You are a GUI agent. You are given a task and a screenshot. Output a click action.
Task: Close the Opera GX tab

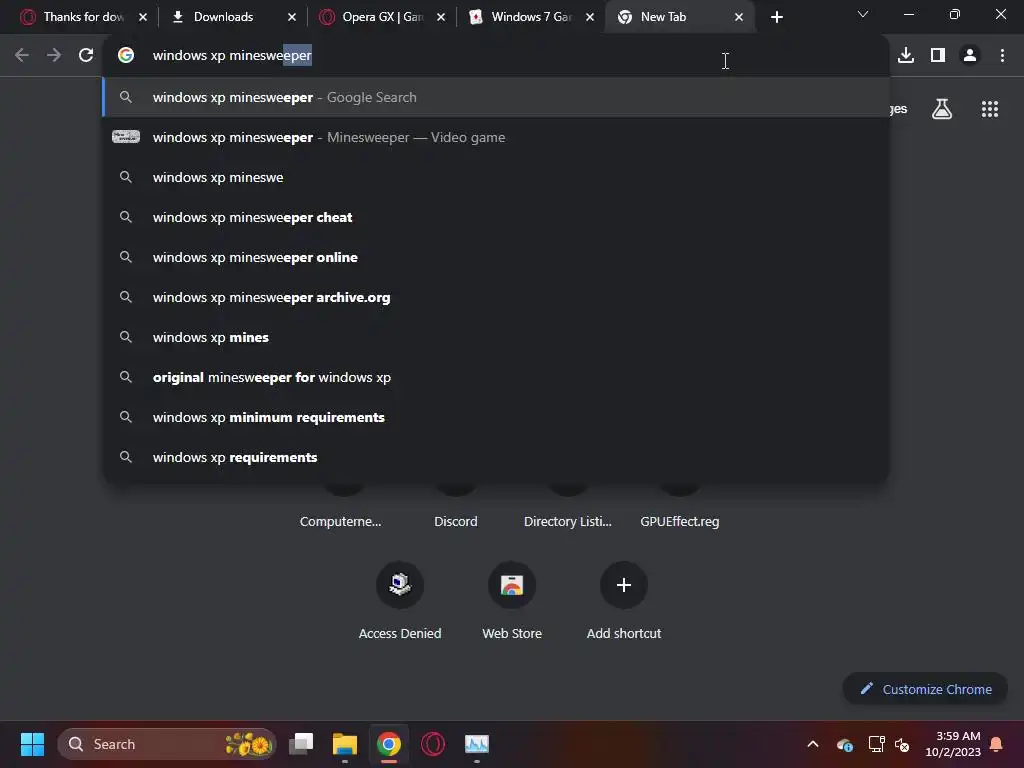[x=441, y=17]
